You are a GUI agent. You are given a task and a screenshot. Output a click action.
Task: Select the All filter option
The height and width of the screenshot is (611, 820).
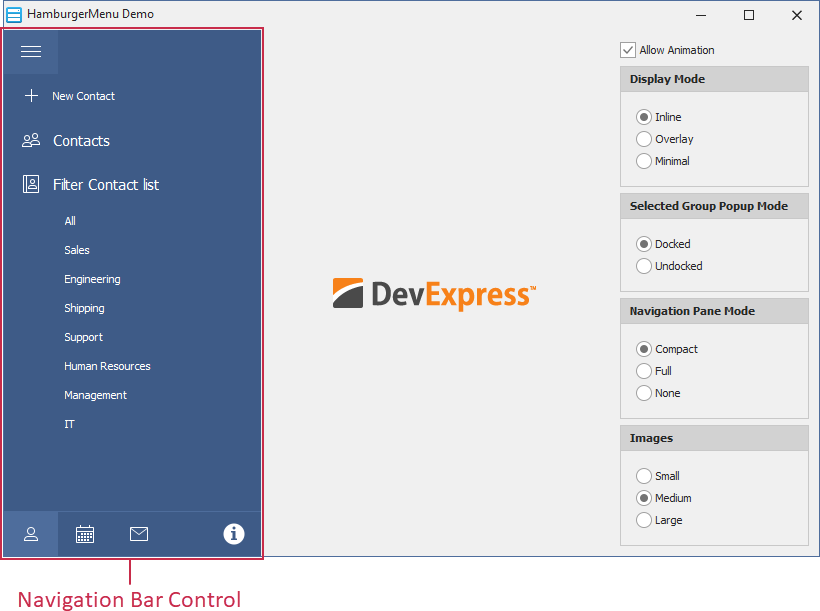[x=69, y=221]
